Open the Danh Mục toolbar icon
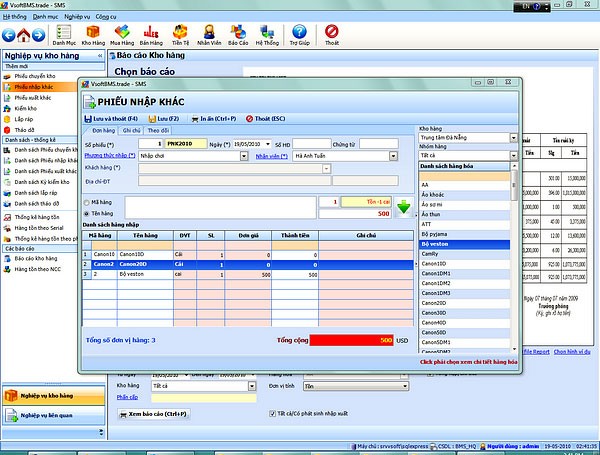 point(64,37)
